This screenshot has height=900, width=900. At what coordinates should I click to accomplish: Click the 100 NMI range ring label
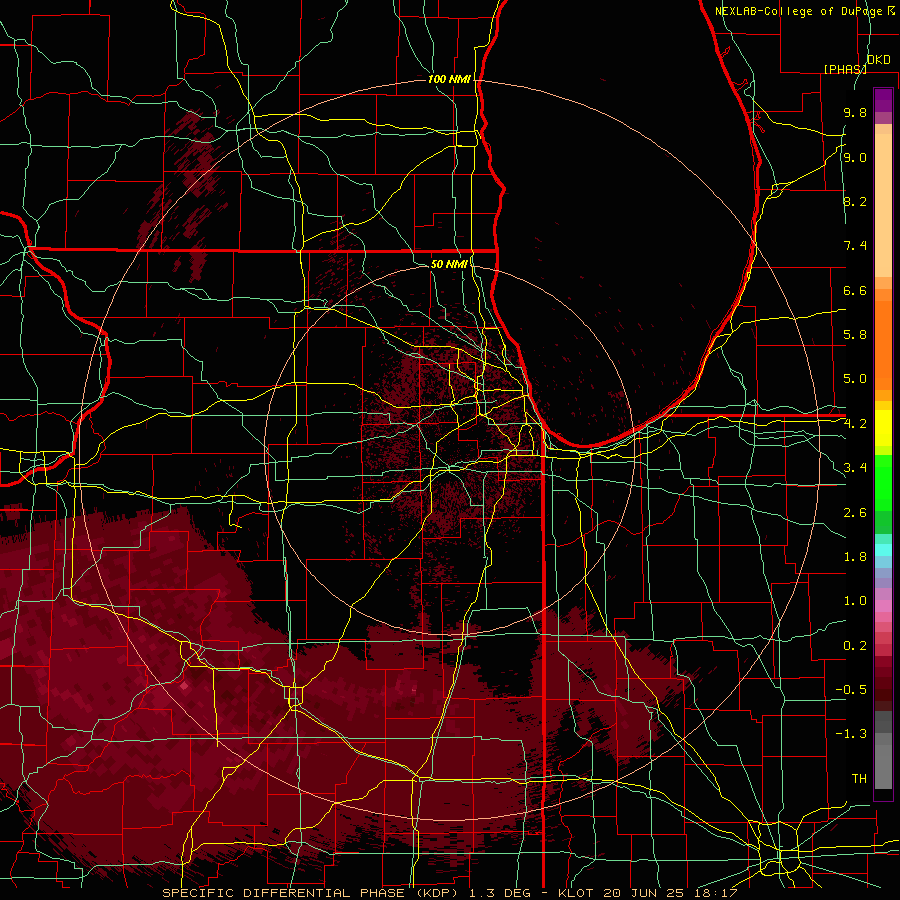449,79
